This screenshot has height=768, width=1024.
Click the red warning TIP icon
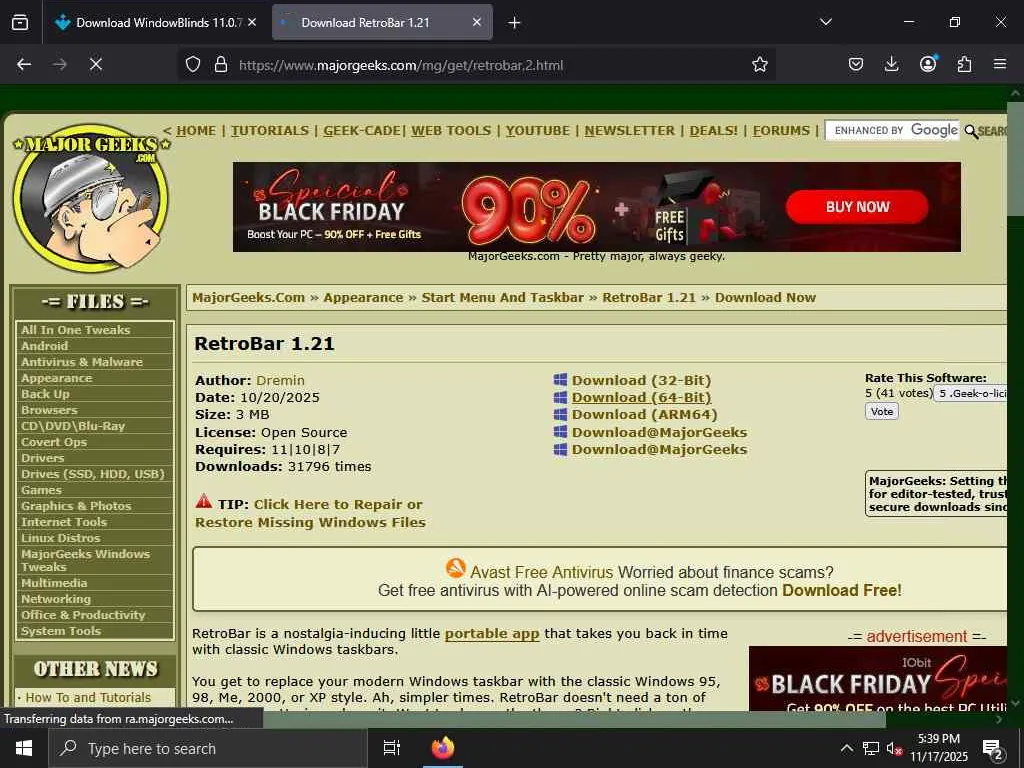click(204, 502)
